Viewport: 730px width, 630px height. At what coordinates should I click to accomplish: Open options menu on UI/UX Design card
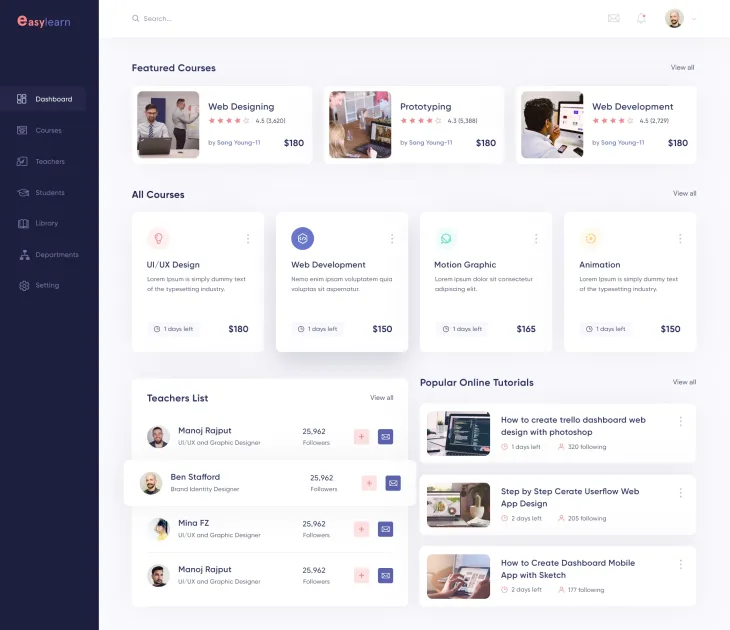[248, 239]
